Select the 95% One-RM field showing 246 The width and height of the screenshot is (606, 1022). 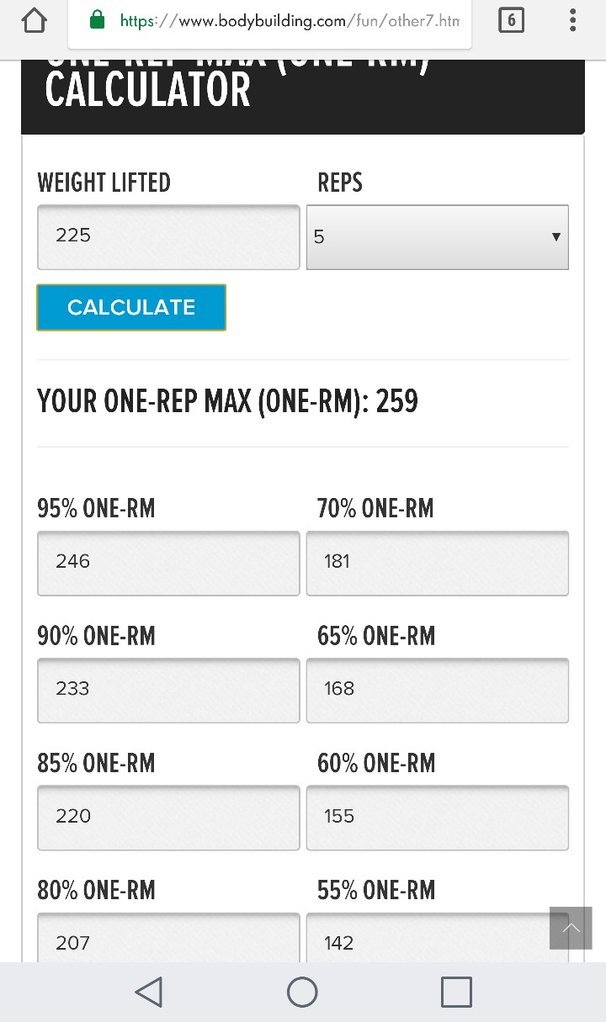(x=168, y=563)
